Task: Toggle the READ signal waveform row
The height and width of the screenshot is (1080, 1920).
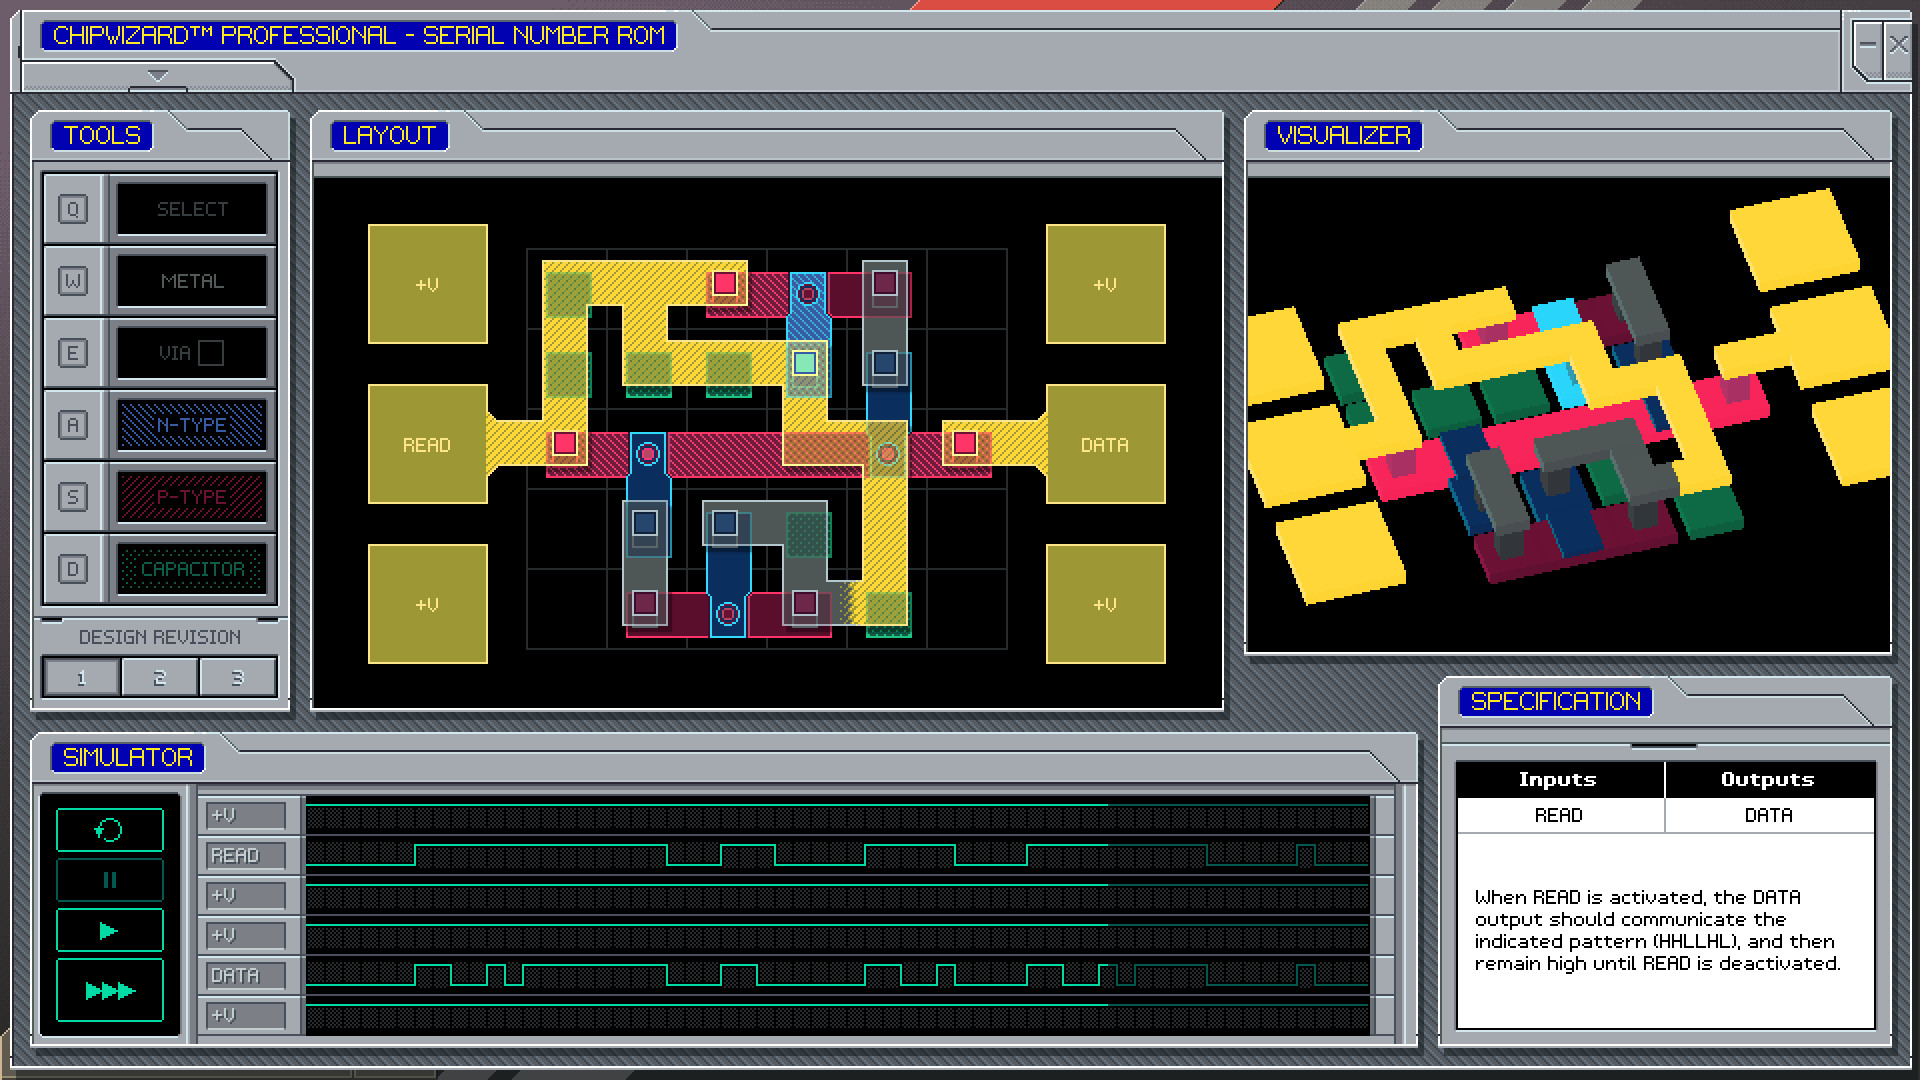Action: point(245,855)
